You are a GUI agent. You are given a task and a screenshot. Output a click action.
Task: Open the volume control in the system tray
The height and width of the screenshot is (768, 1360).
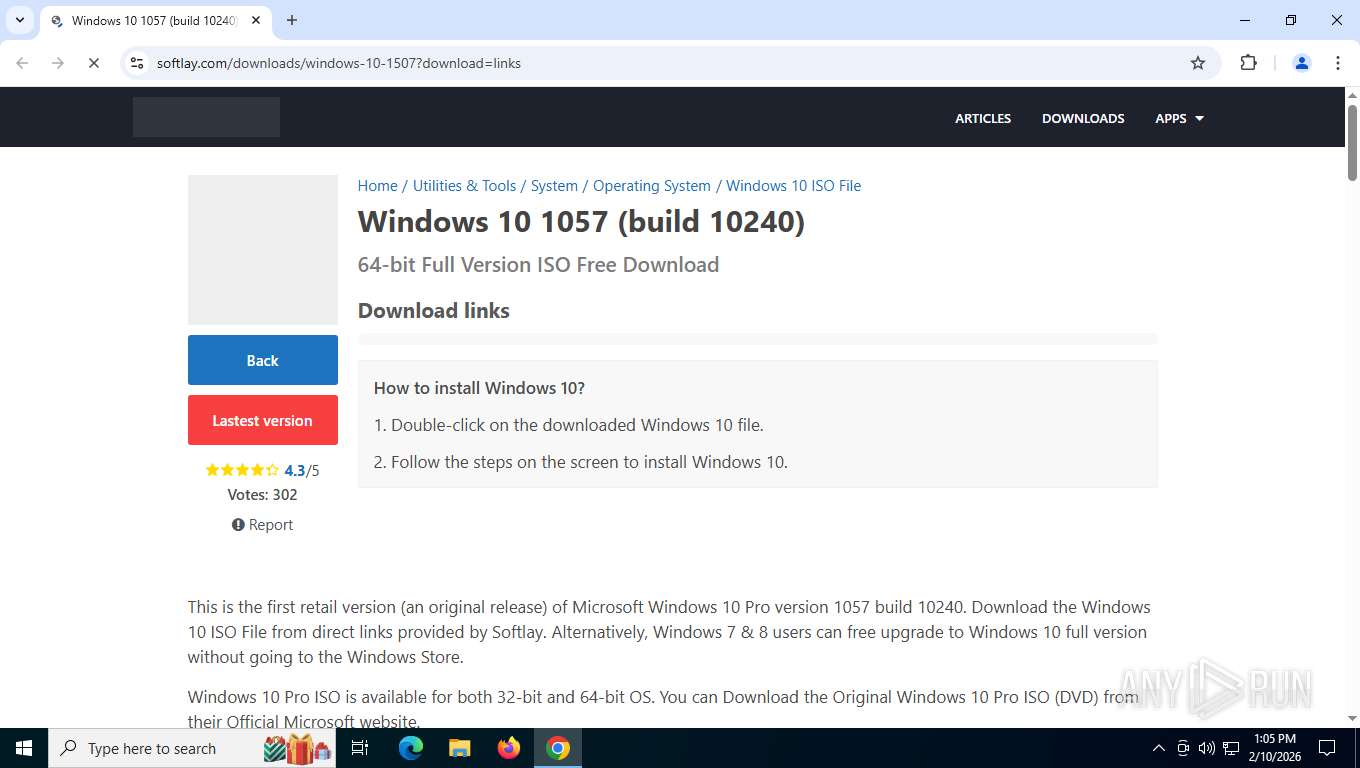[x=1206, y=748]
